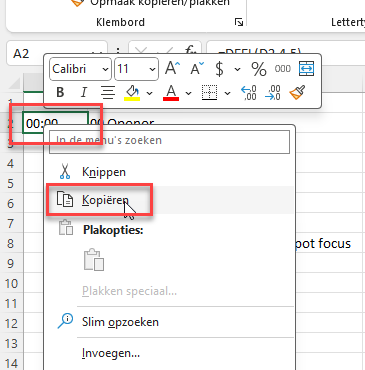
Task: Click the menu search field
Action: tap(169, 142)
